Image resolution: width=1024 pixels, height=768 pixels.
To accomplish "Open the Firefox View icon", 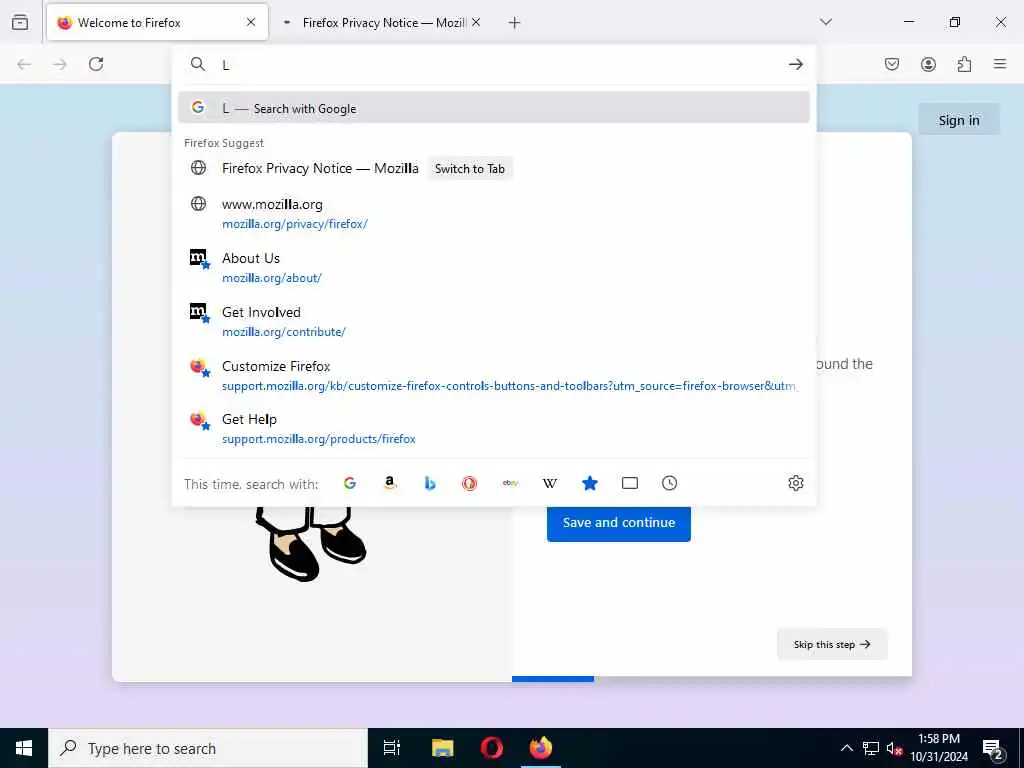I will click(20, 22).
